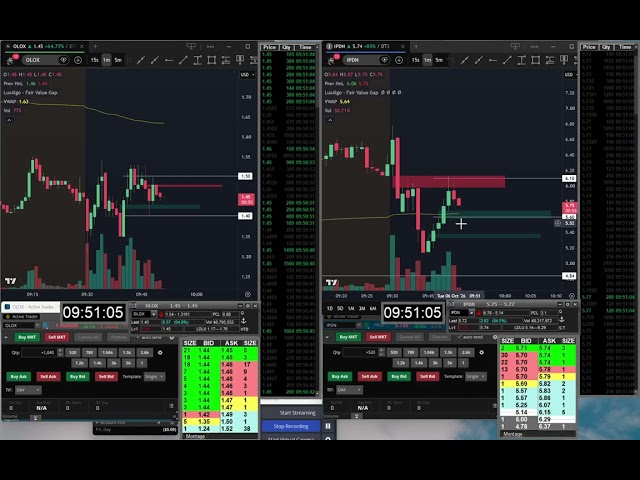Select the rectangle tool in OLOX chart toolbar

pos(211,60)
